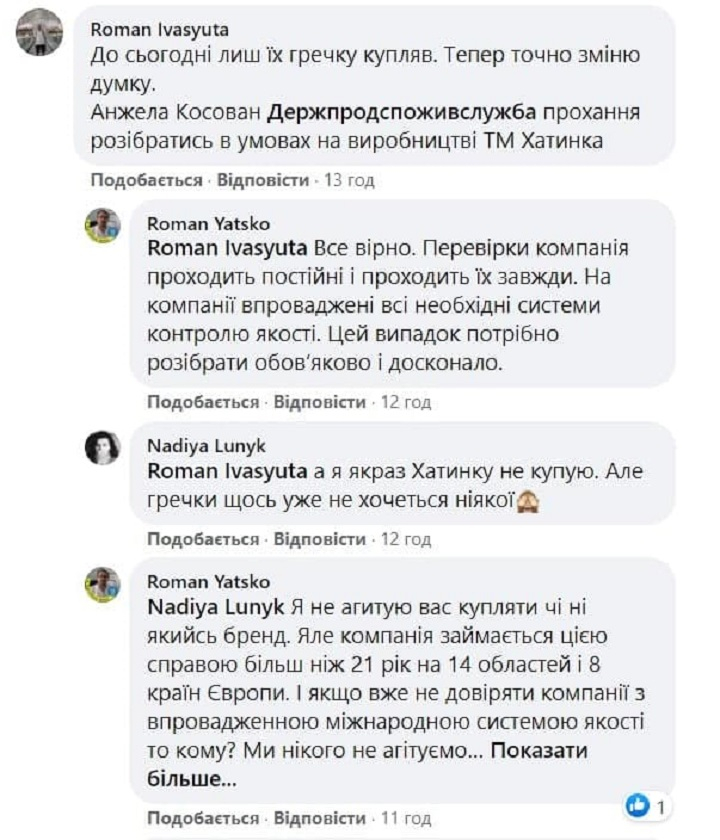Click Roman Yatsko's avatar on first reply
This screenshot has height=840, width=720.
(103, 226)
